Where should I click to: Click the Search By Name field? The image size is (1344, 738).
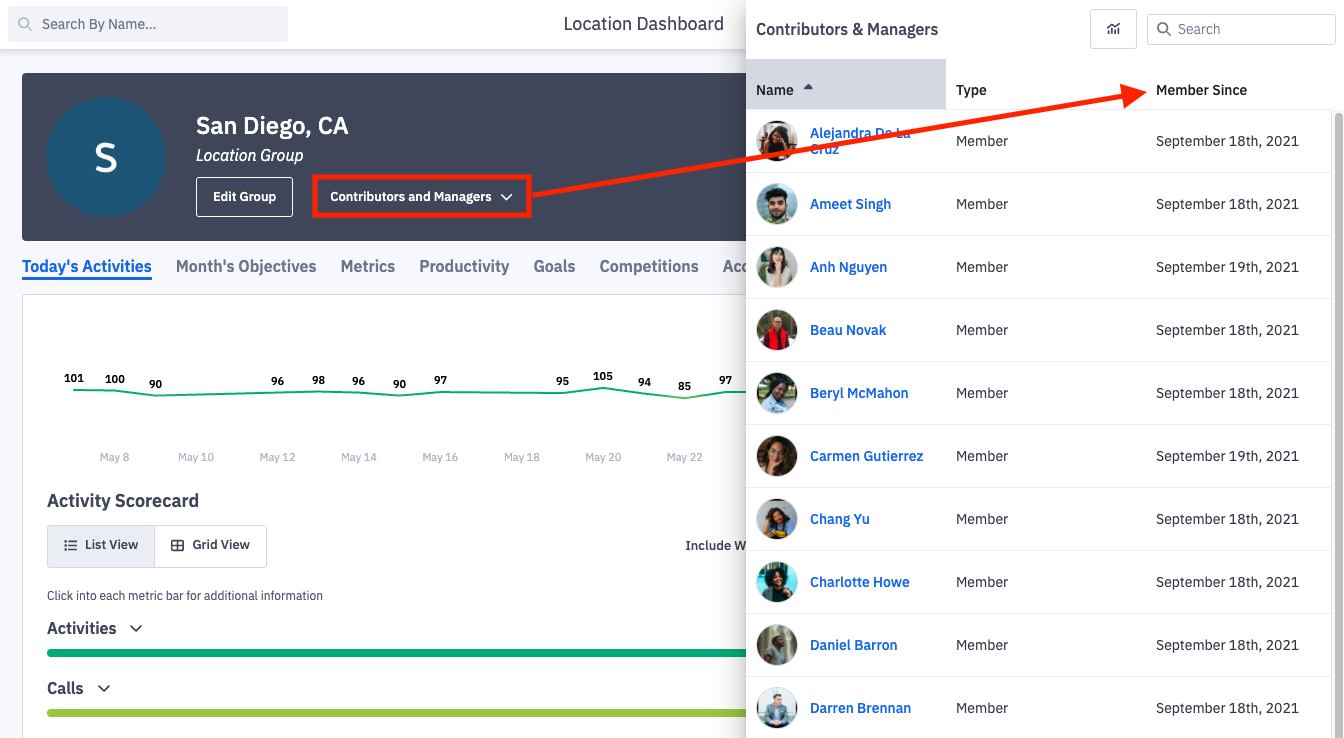coord(148,24)
